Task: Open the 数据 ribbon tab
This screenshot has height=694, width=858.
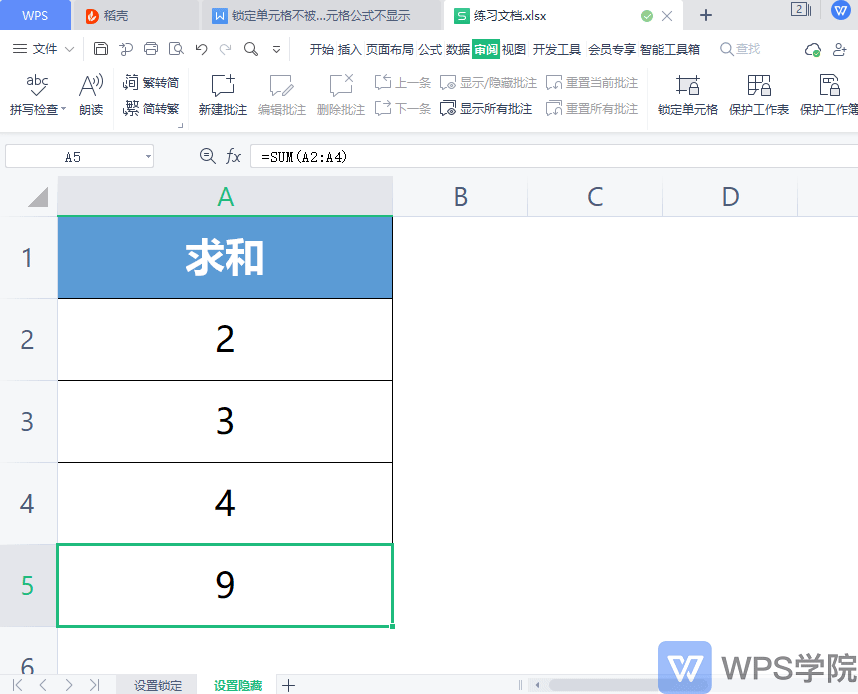Action: coord(458,49)
